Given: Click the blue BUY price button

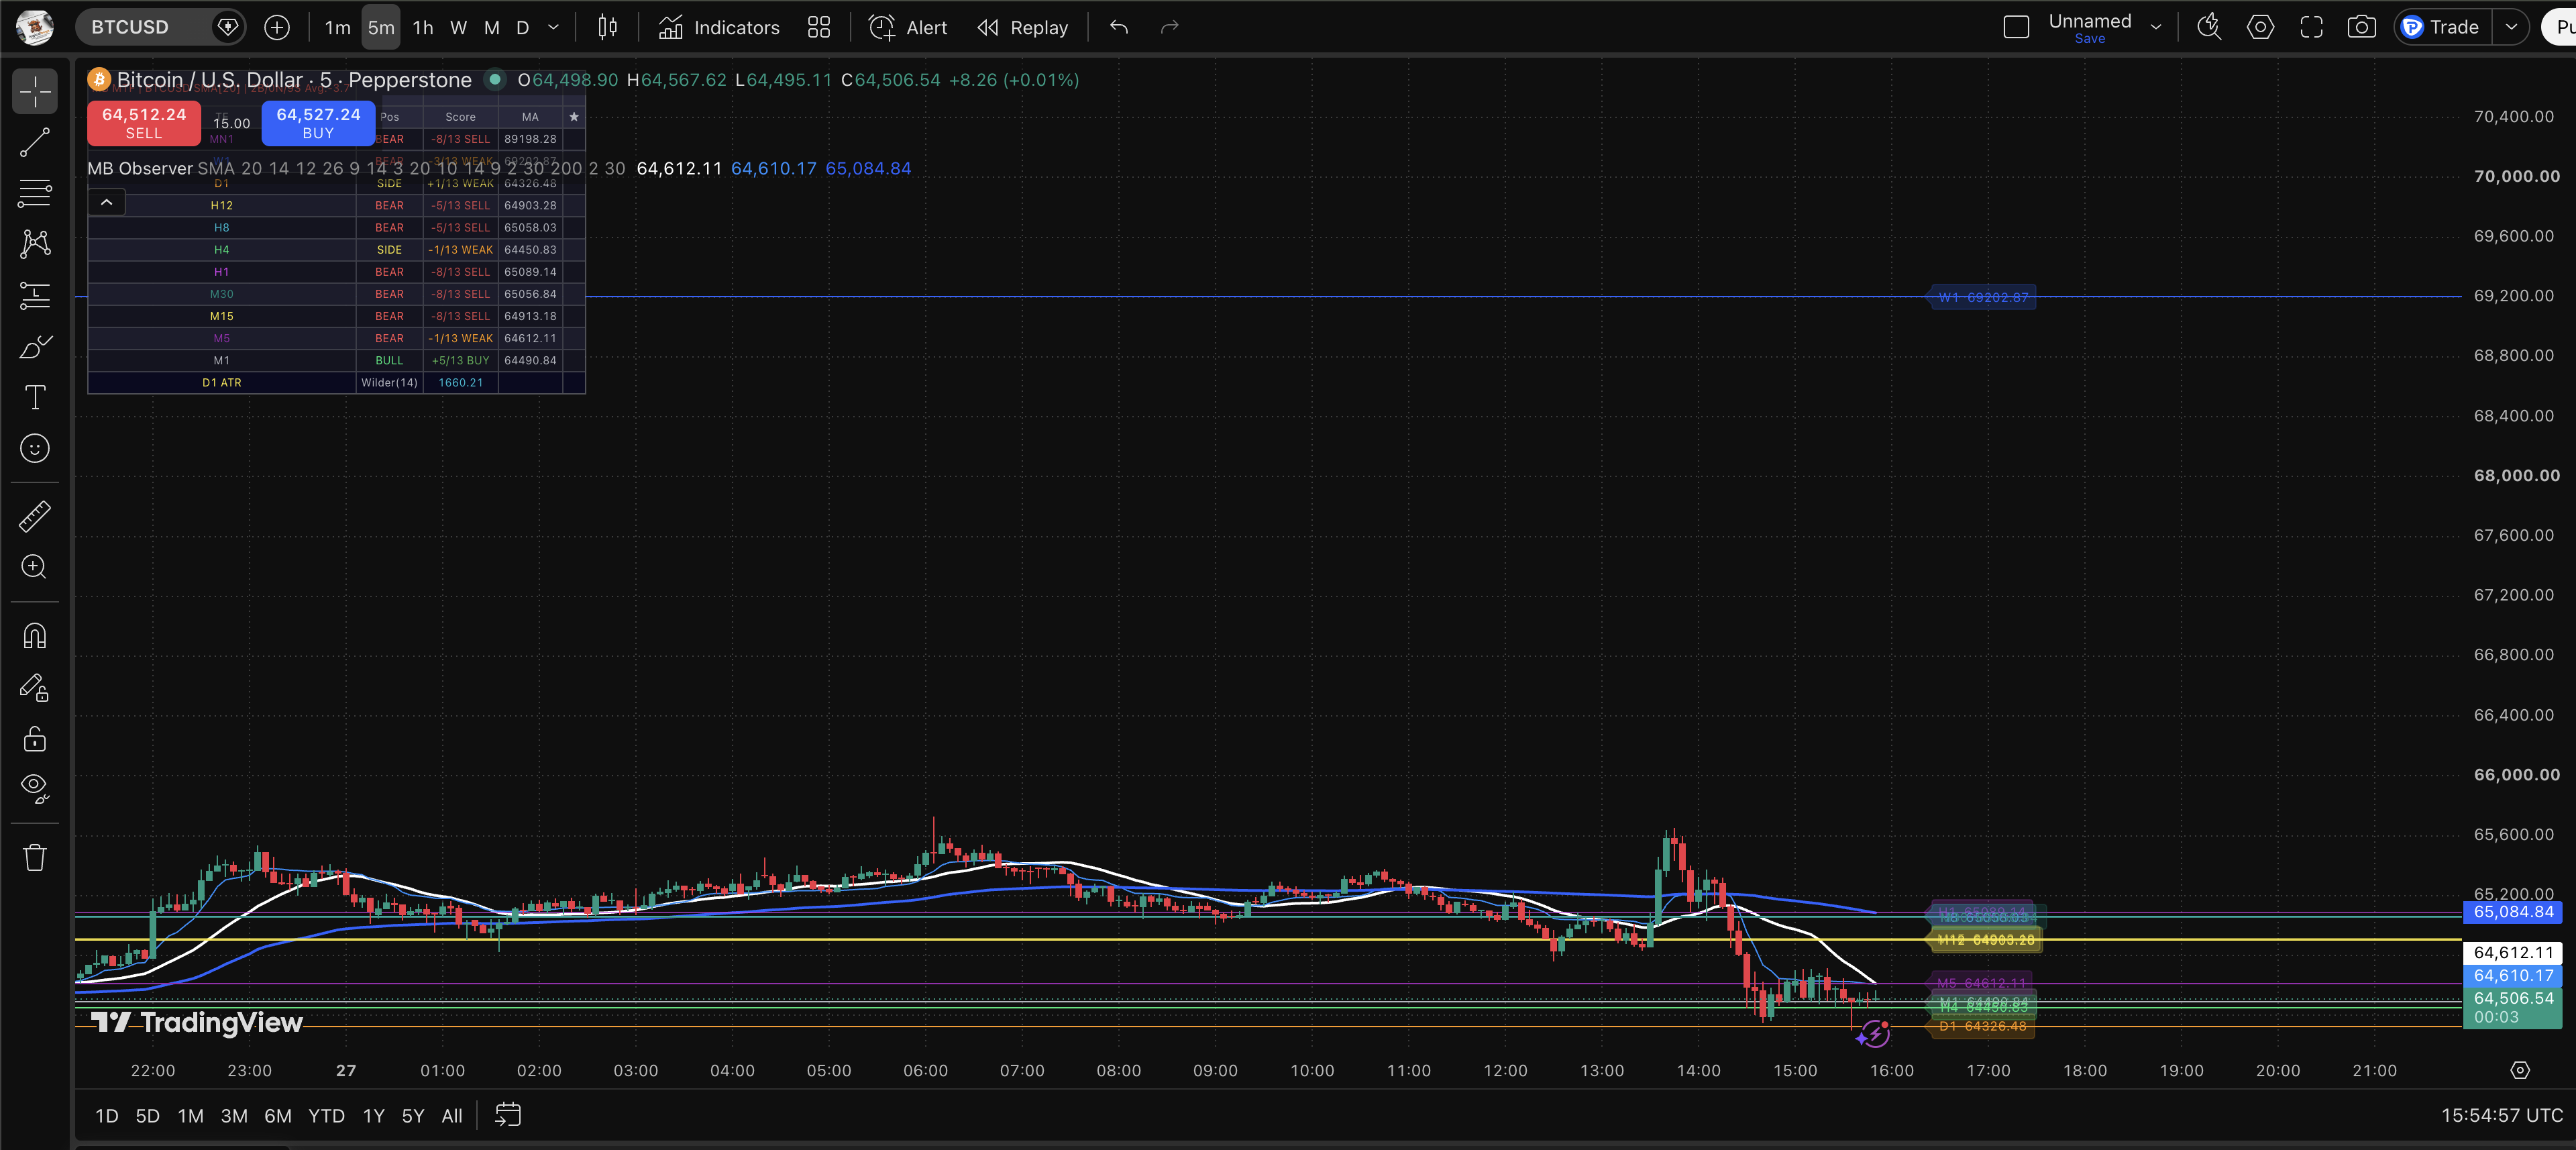Looking at the screenshot, I should [318, 123].
